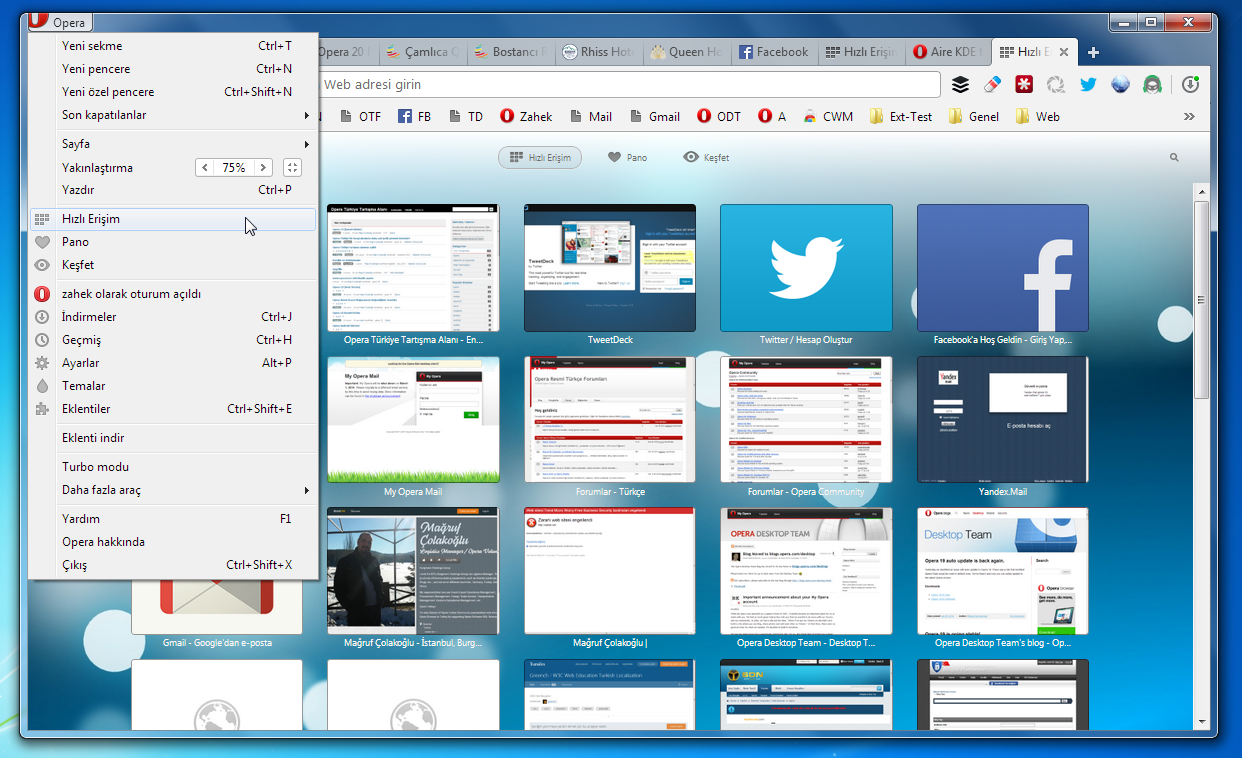The height and width of the screenshot is (758, 1242).
Task: Increase zoom with the right arrow
Action: pos(263,168)
